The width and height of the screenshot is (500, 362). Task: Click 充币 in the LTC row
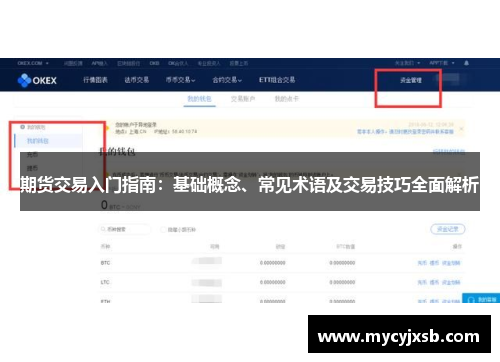422,282
